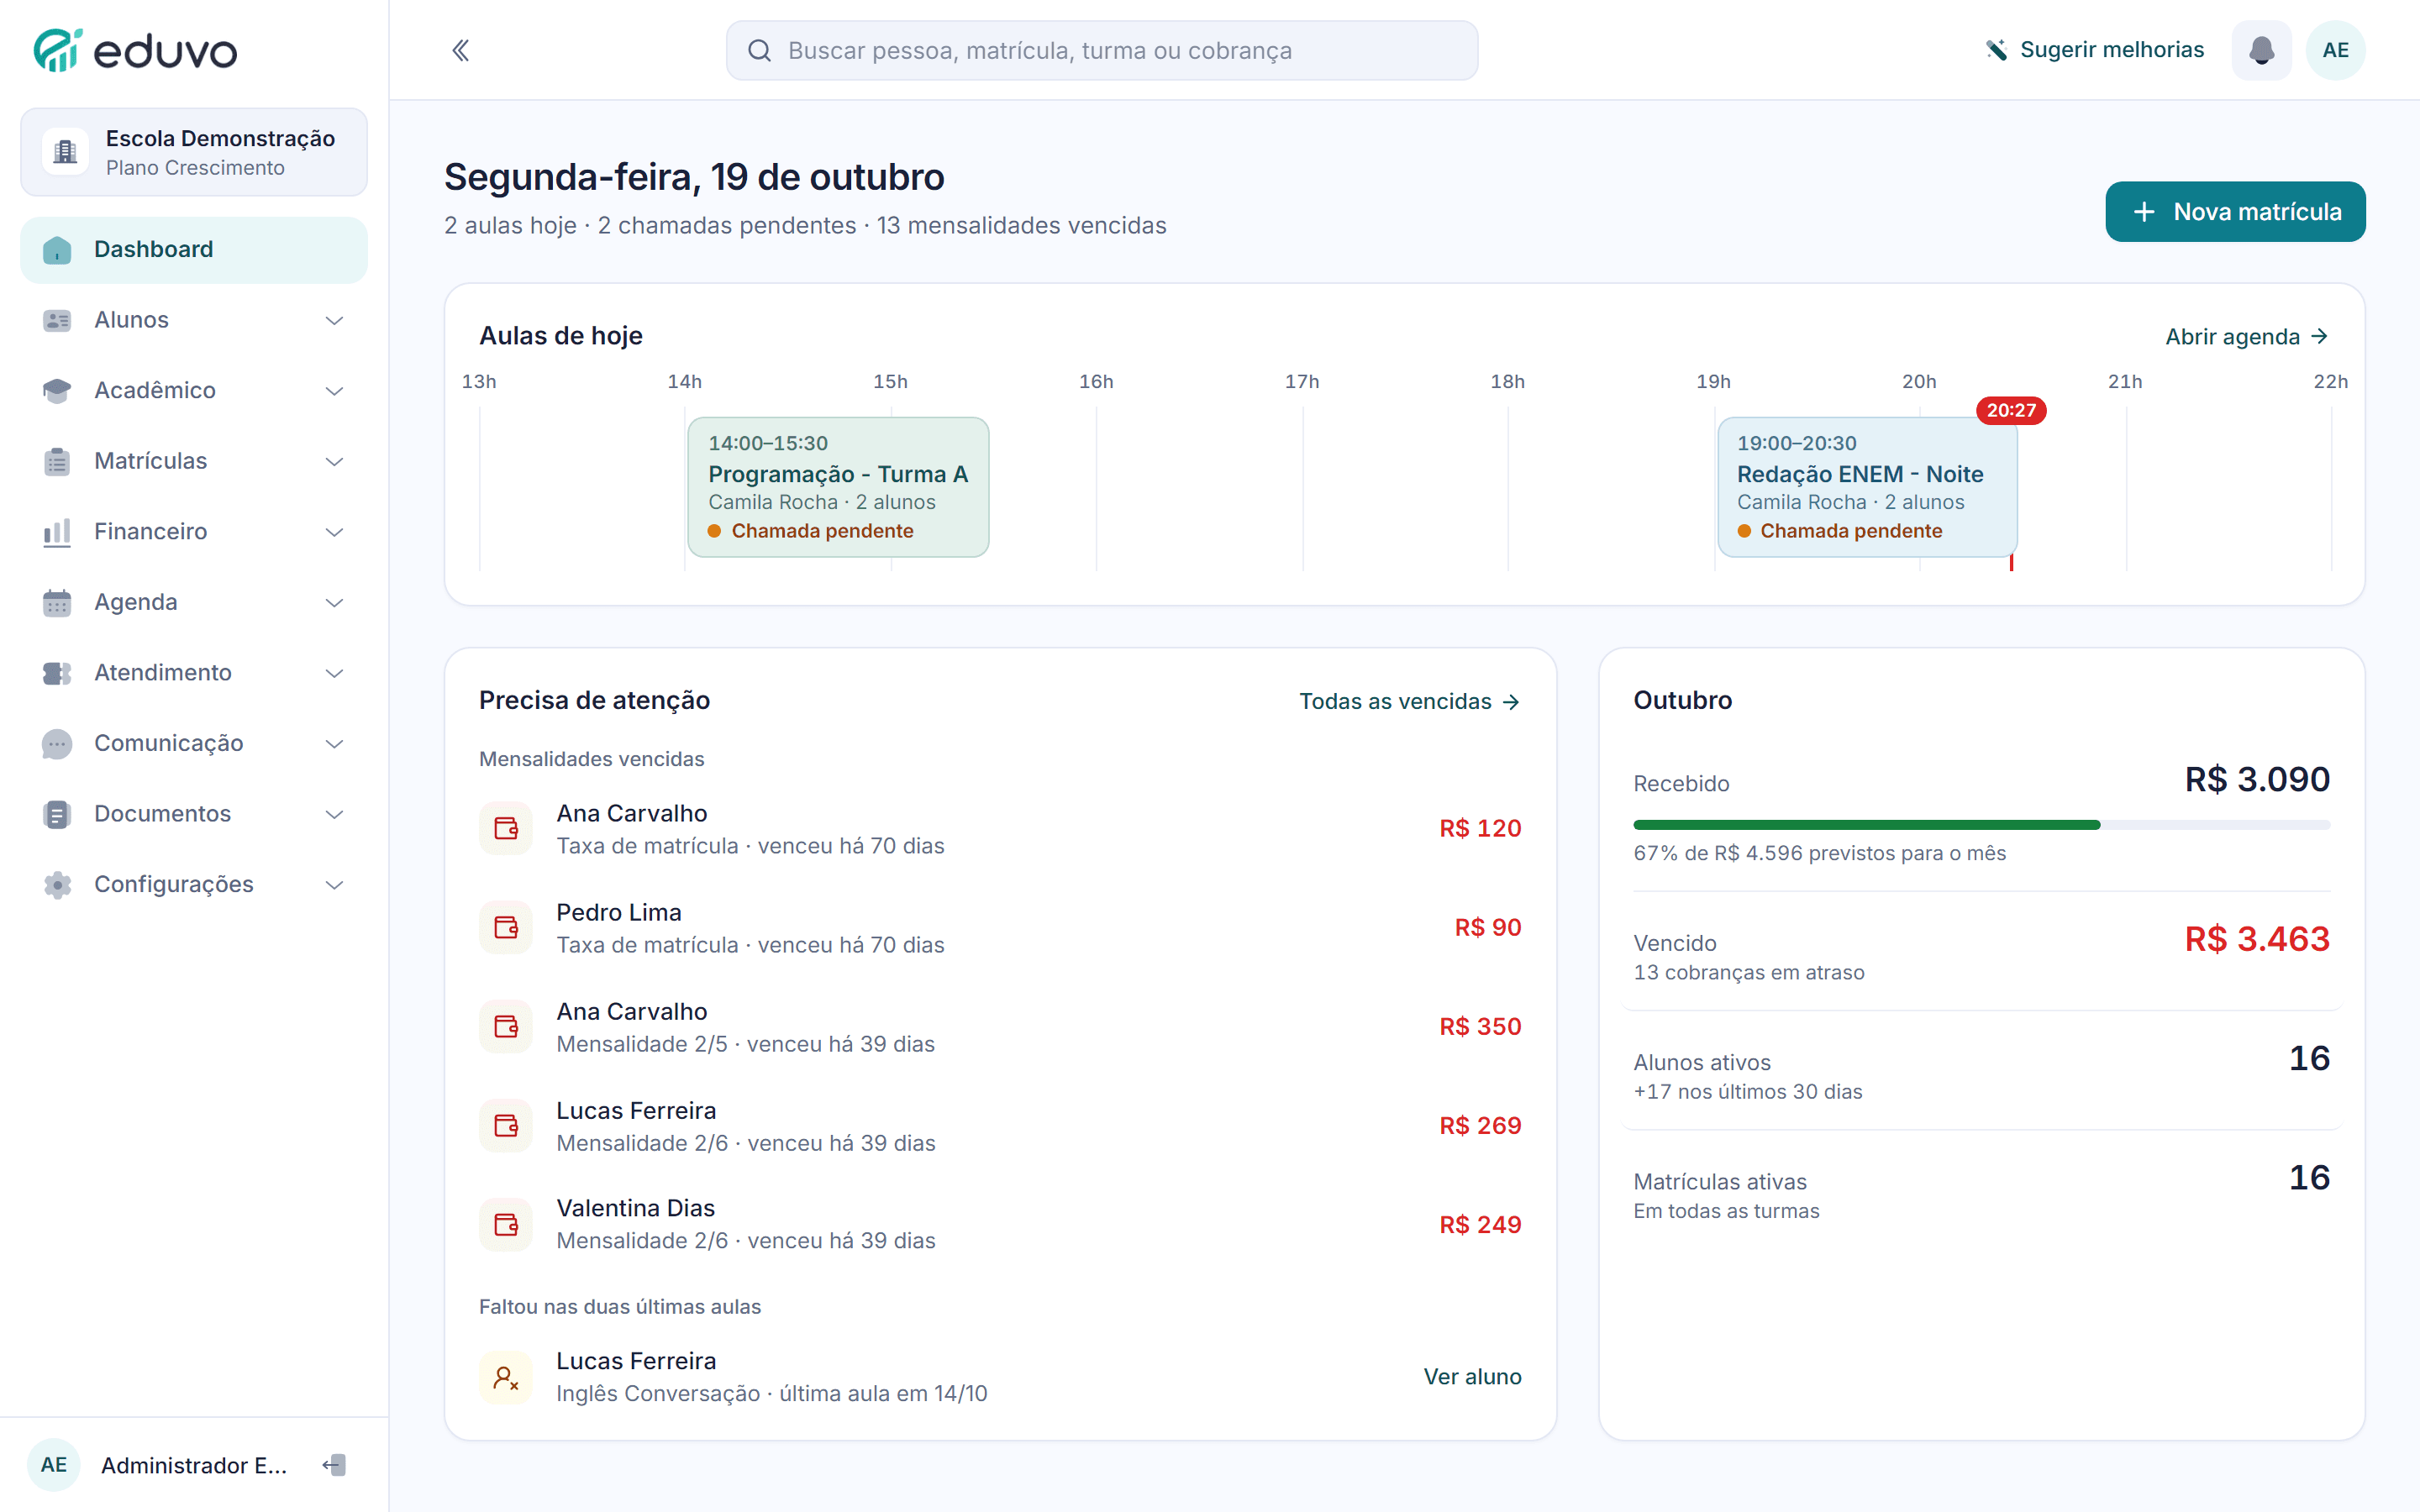
Task: Select Documentos in the sidebar
Action: coord(194,814)
